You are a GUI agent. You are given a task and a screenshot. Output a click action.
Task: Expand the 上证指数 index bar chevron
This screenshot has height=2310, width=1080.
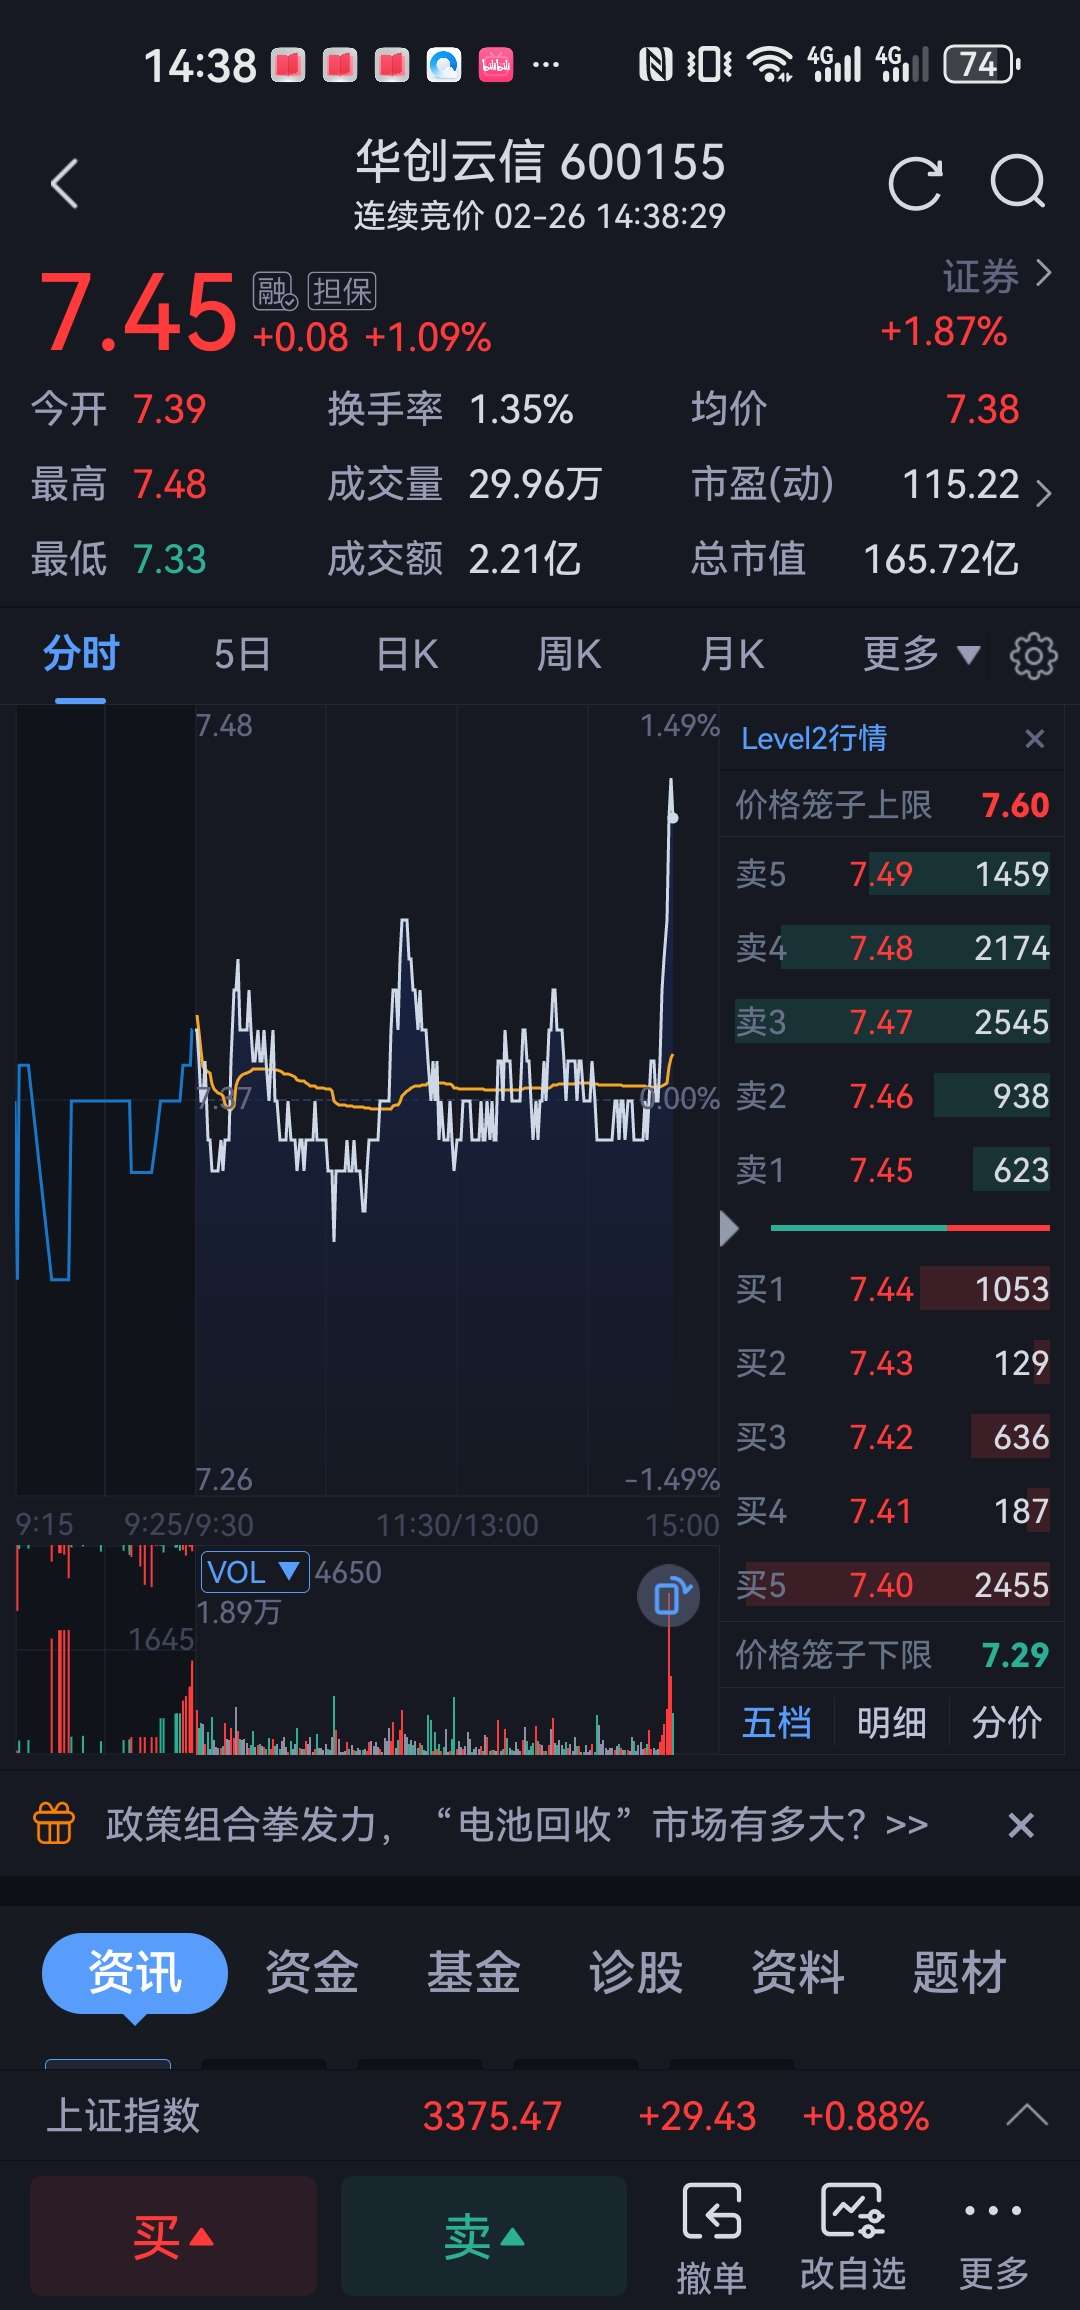click(1027, 2115)
